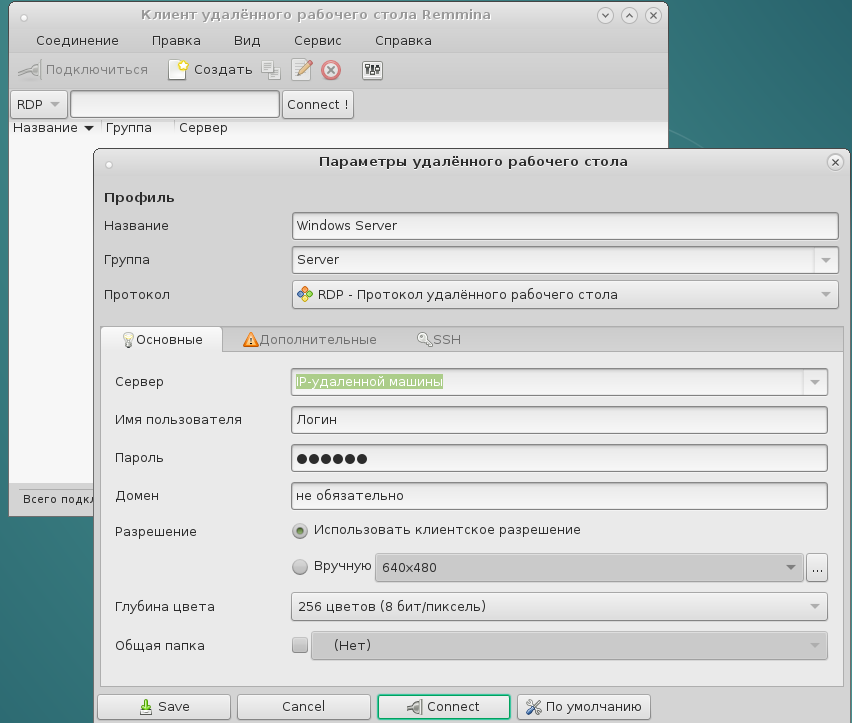Click the edit pencil icon in Remmina toolbar

(302, 70)
